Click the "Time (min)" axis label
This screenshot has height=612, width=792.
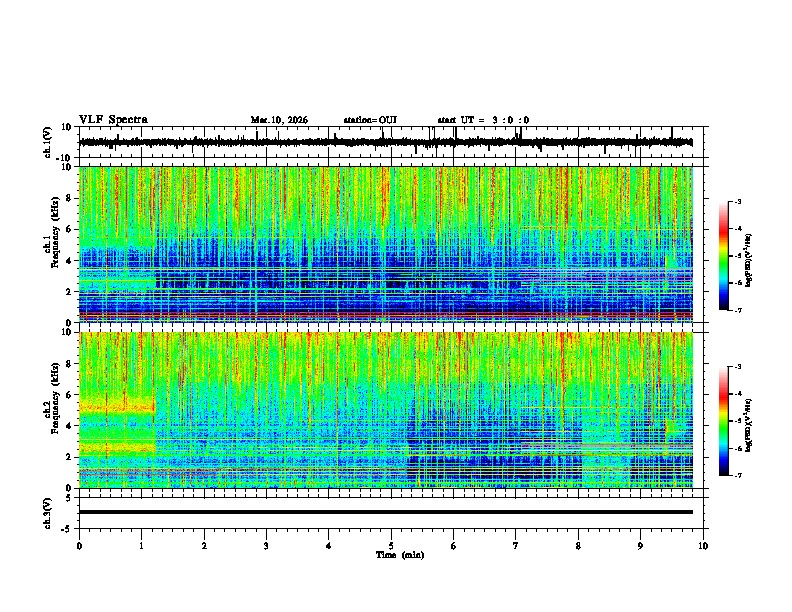[x=400, y=555]
